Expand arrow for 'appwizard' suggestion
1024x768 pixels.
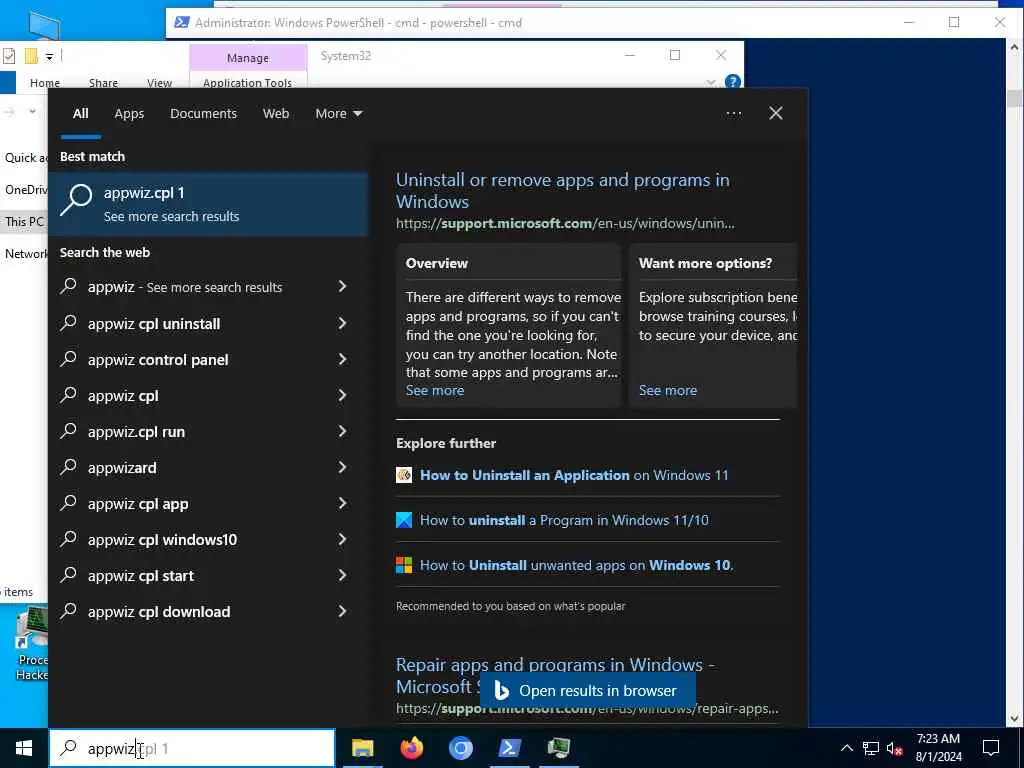click(x=342, y=467)
